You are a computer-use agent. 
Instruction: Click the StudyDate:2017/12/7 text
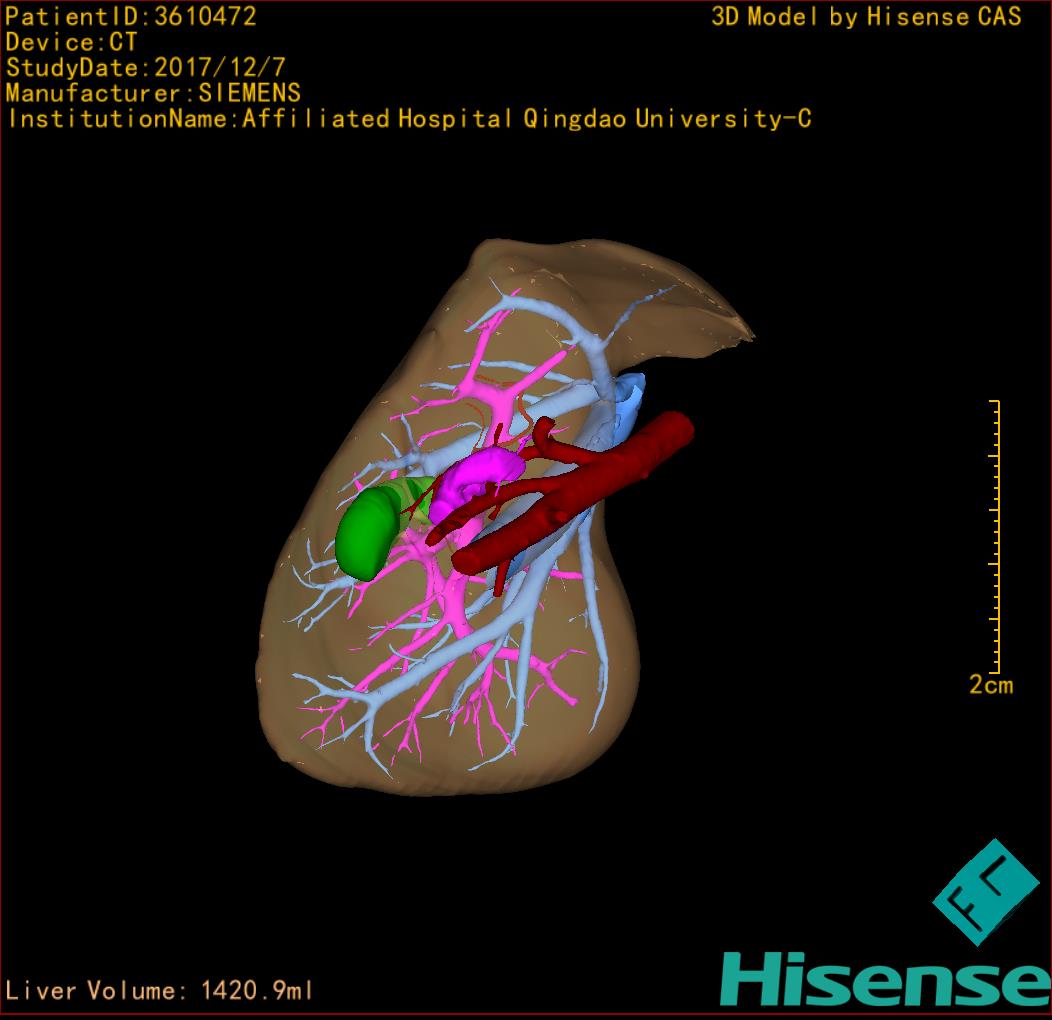click(146, 68)
